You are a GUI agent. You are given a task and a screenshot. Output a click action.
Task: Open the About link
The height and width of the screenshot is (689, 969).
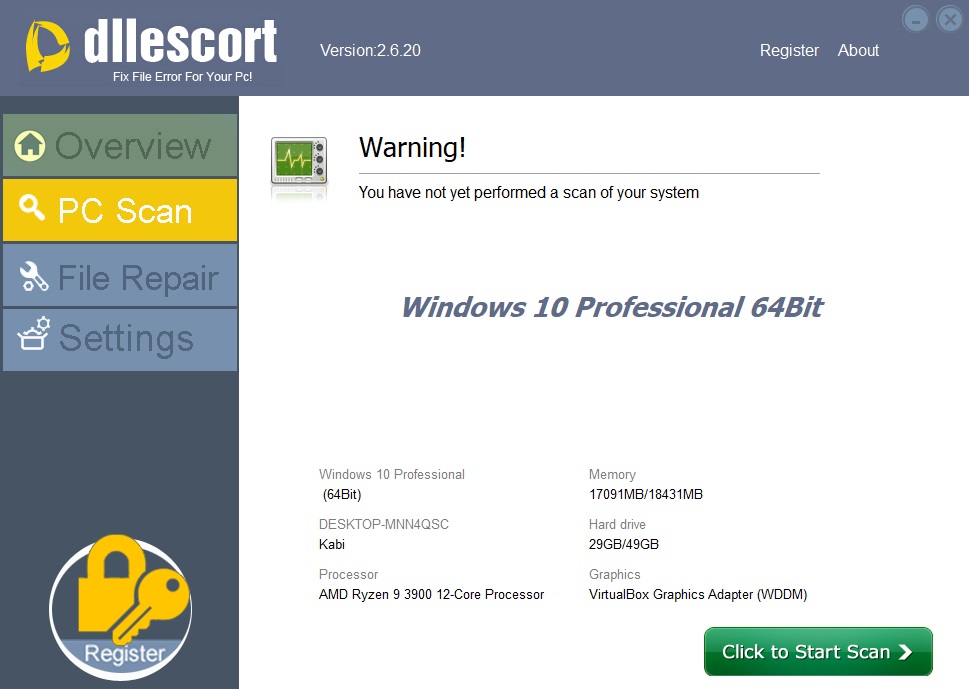[858, 51]
